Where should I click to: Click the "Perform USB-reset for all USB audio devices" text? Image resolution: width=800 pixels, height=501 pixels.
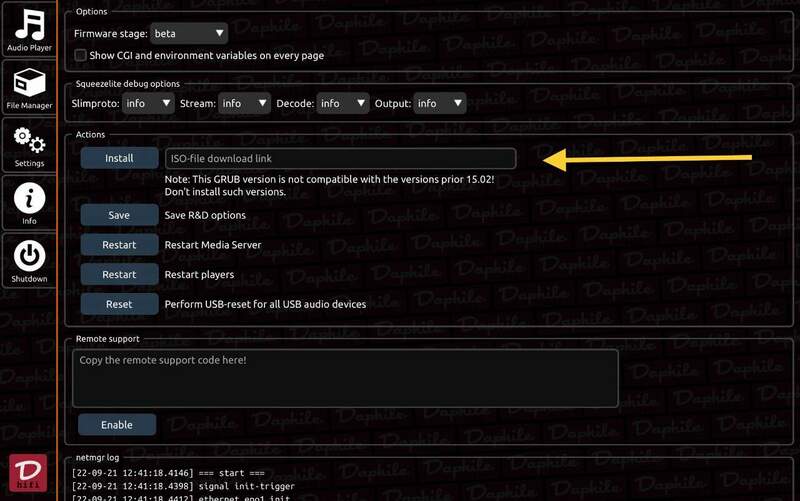point(265,304)
